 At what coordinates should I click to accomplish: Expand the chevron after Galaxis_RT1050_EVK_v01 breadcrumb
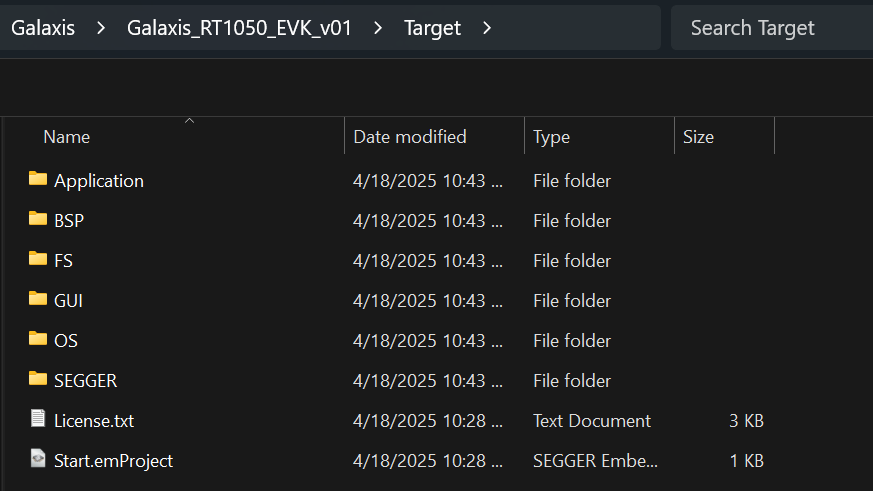coord(378,28)
